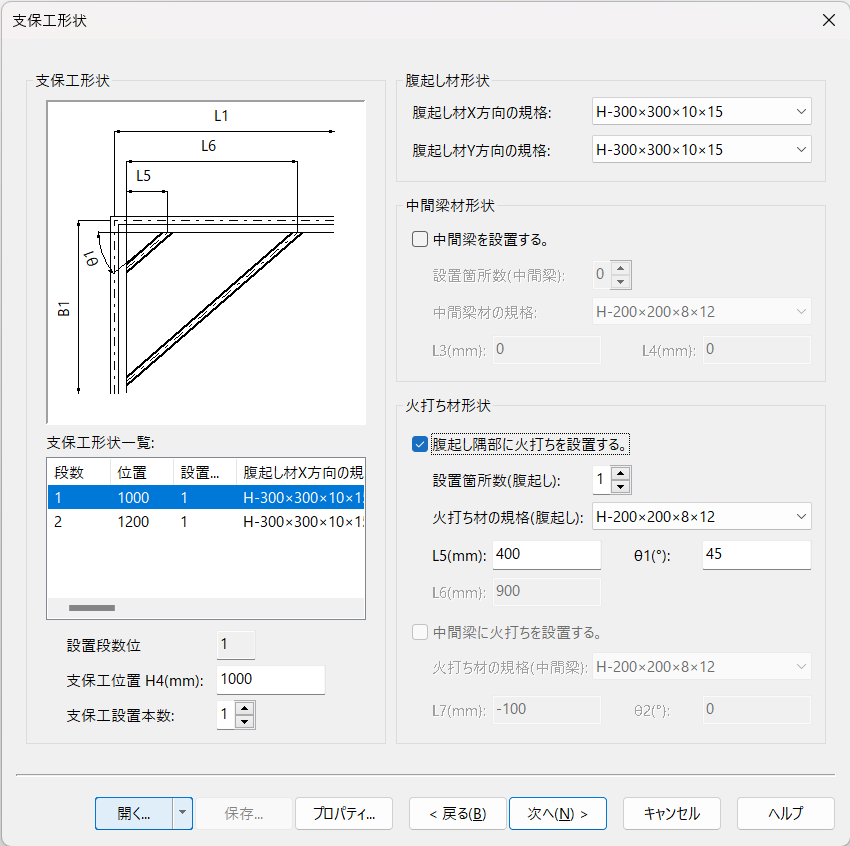The height and width of the screenshot is (846, 850).
Task: Open the 開く button dropdown arrow
Action: pos(183,813)
